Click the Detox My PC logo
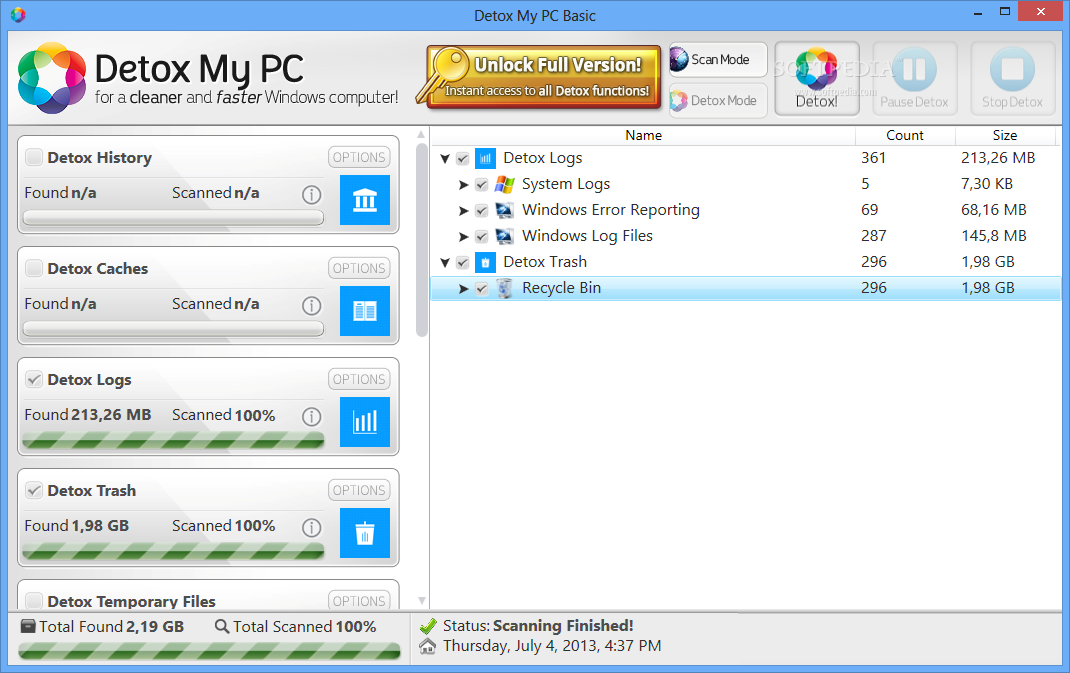The width and height of the screenshot is (1070, 673). tap(52, 78)
